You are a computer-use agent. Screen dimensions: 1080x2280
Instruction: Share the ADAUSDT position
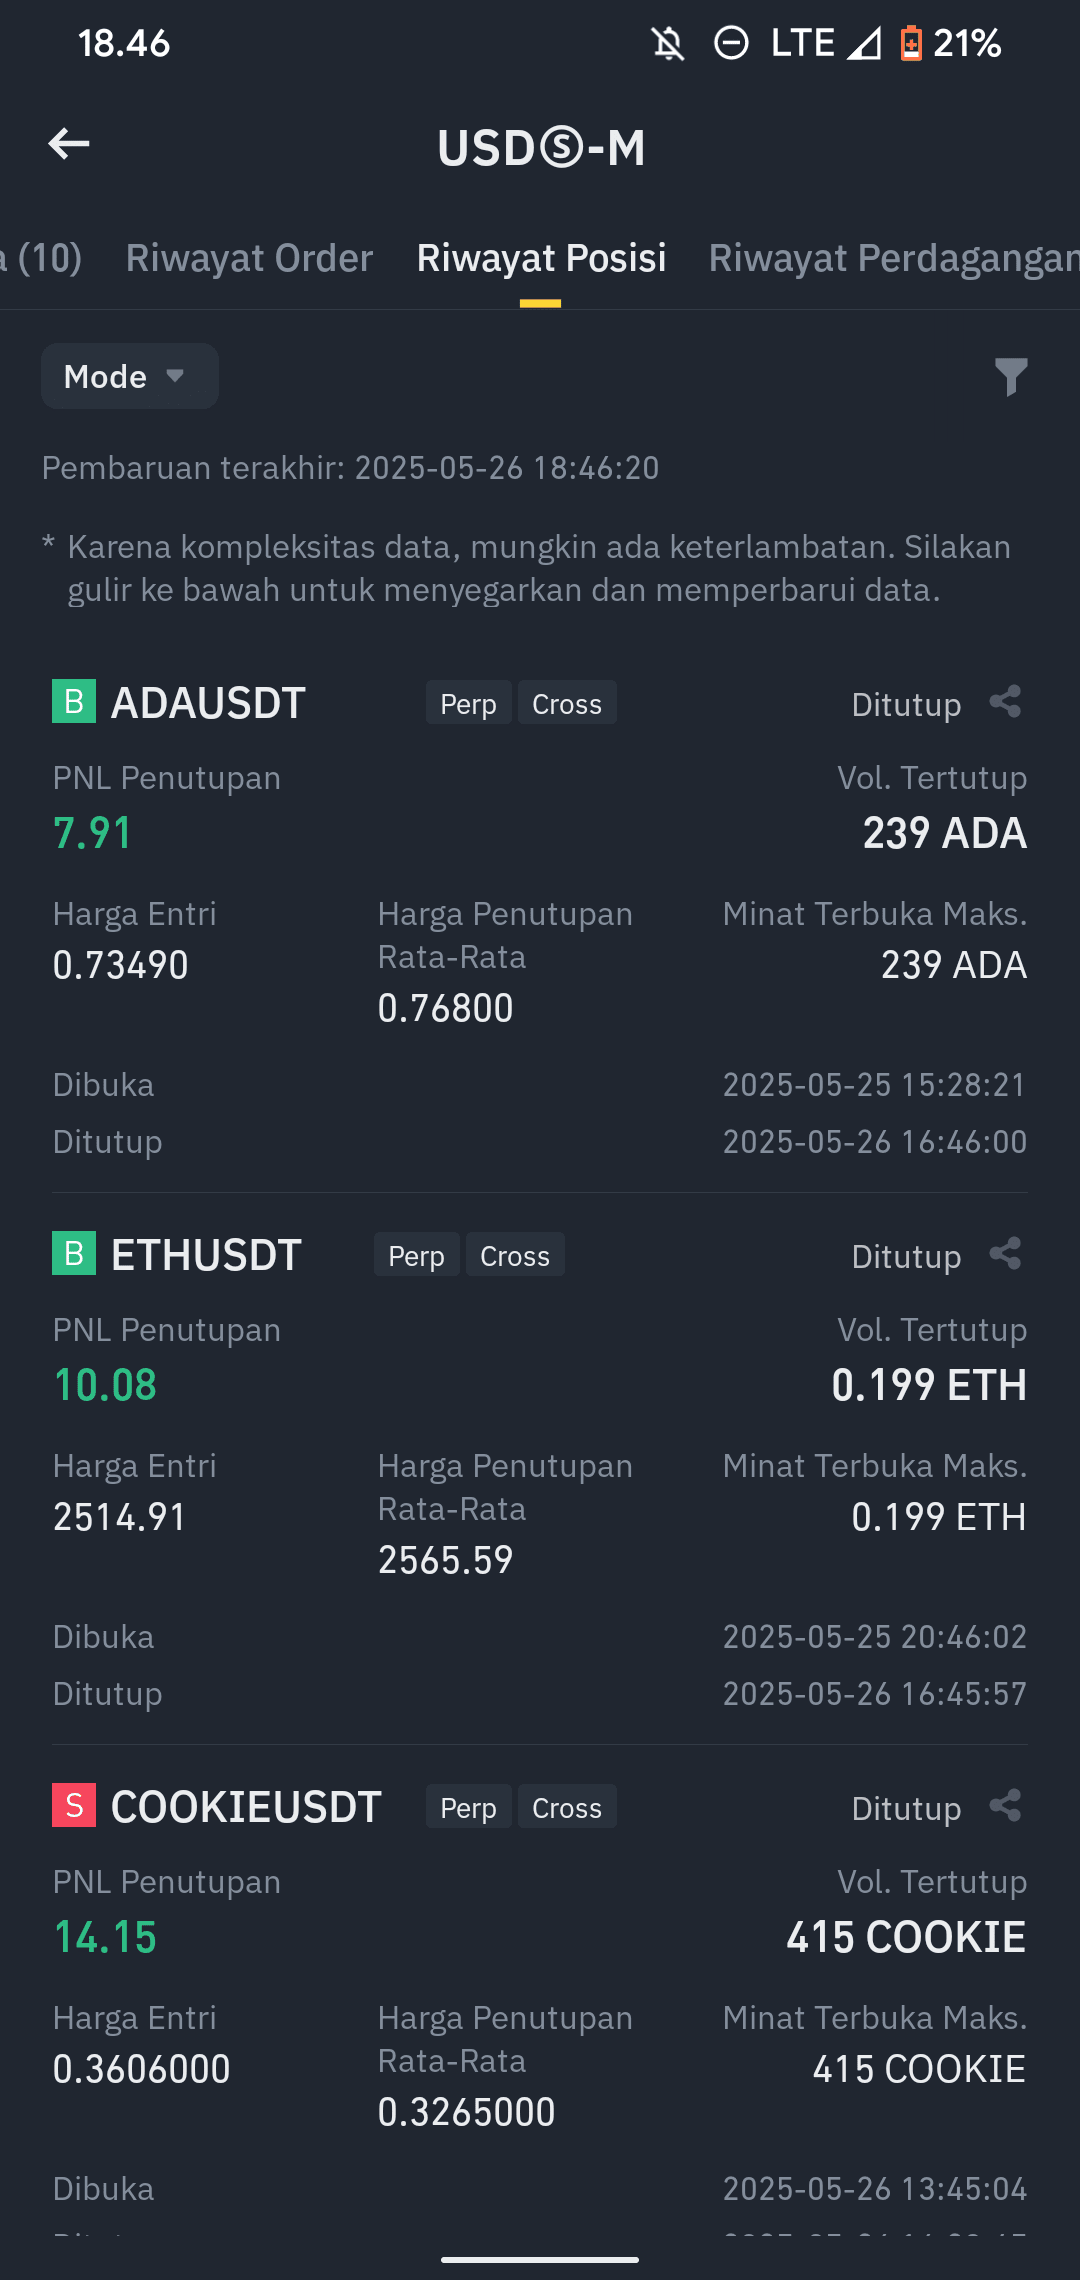[1005, 702]
